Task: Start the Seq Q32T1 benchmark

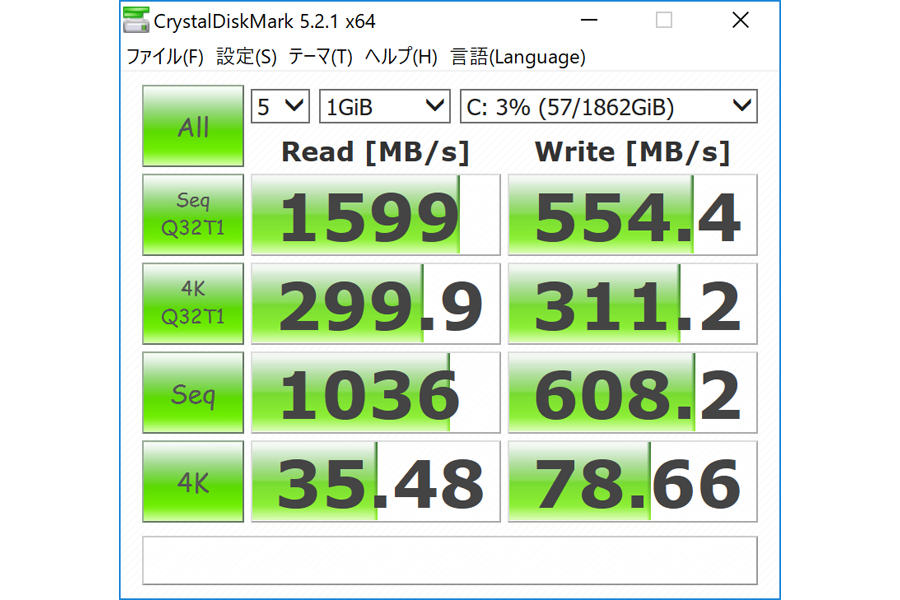Action: click(x=193, y=215)
